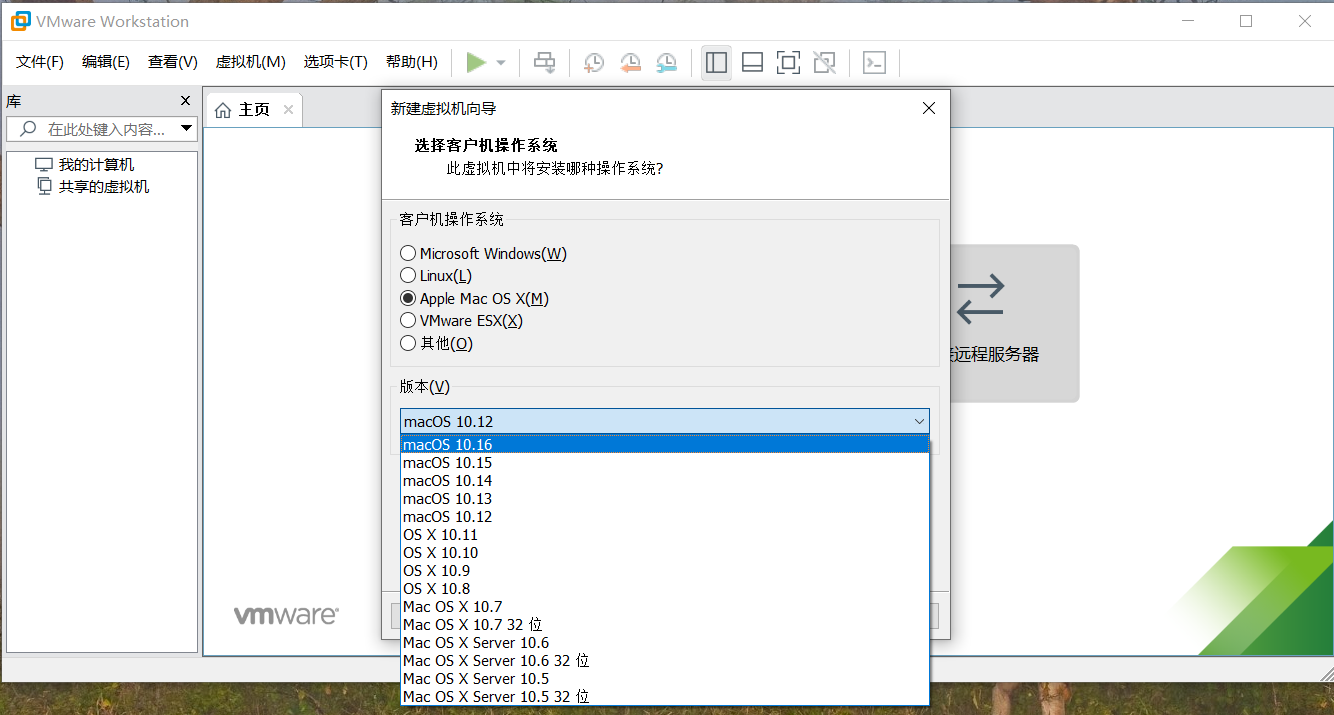Choose macOS 10.15 from version list

665,463
